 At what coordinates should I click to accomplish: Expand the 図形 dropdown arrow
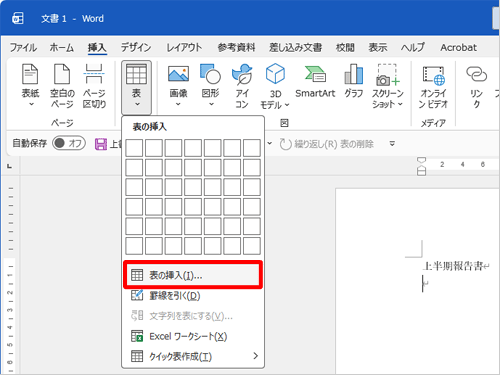[211, 104]
